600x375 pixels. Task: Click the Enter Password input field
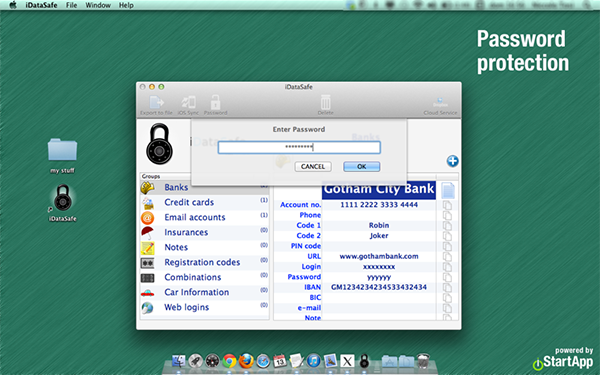[x=299, y=147]
